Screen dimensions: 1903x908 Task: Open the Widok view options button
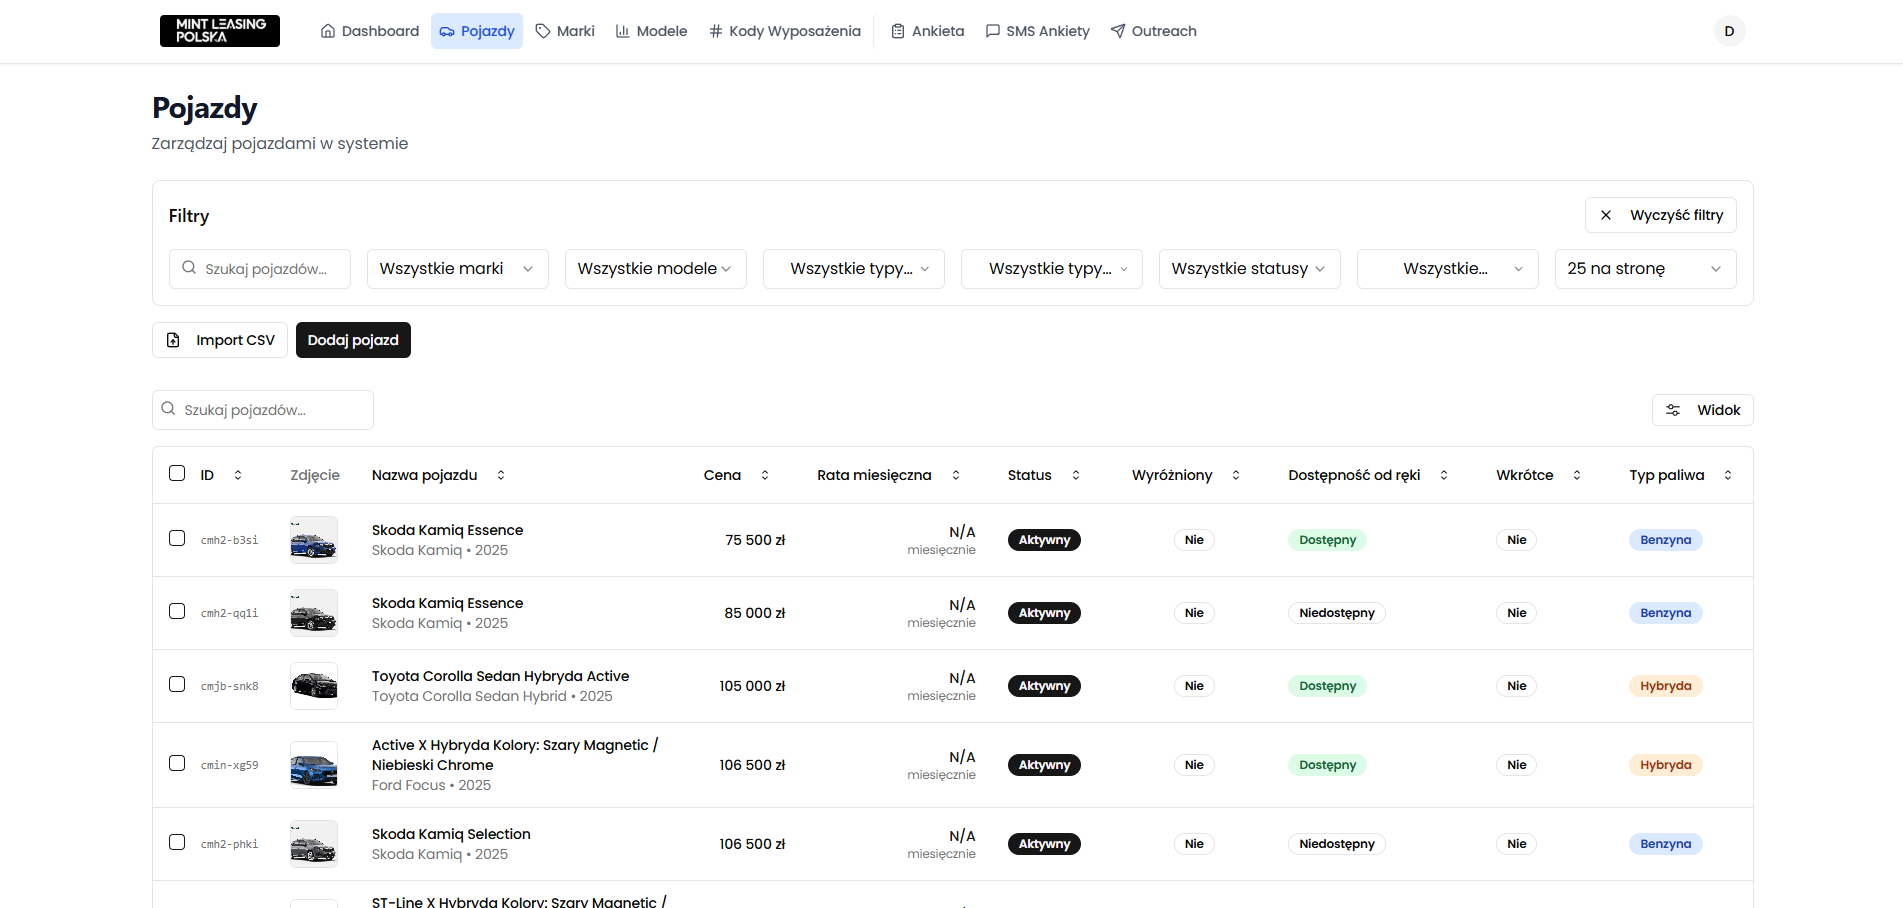(x=1703, y=410)
